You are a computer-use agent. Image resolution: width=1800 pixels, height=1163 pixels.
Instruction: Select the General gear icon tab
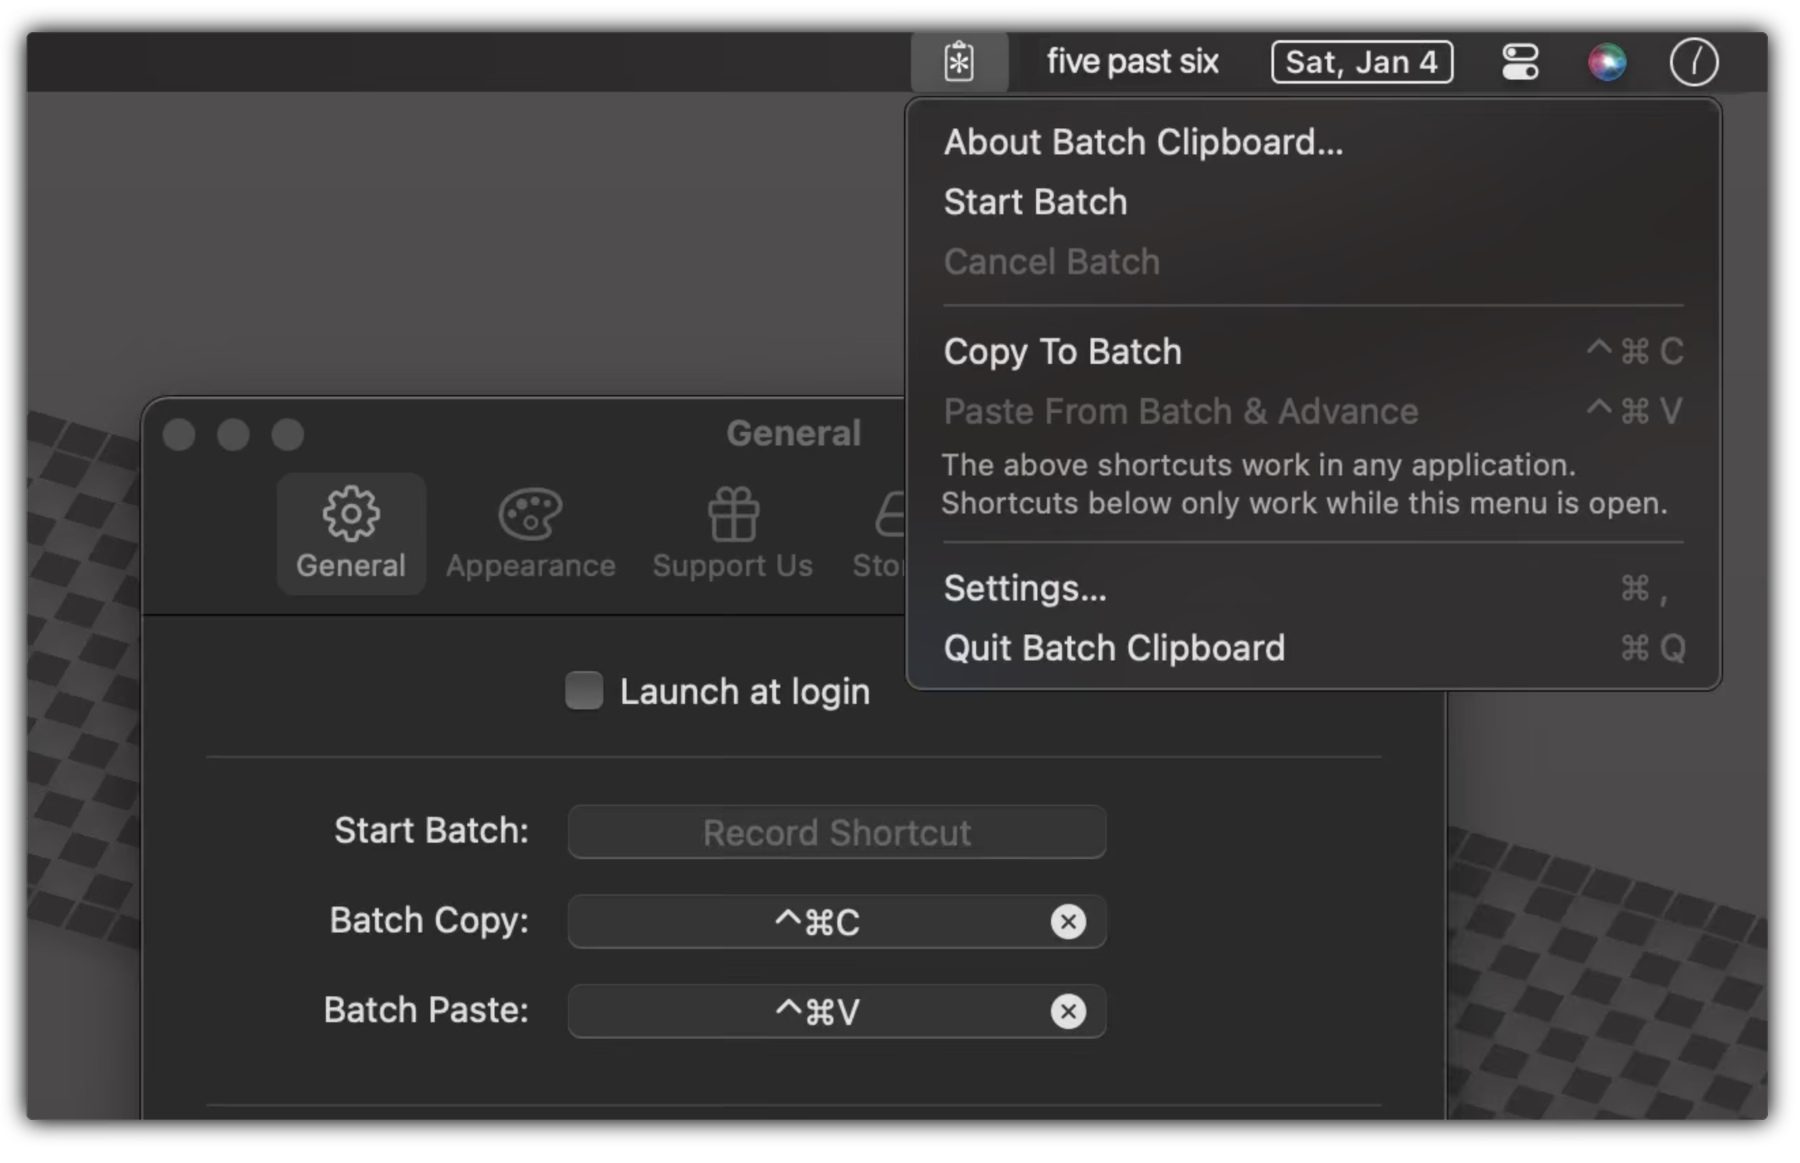pos(351,534)
